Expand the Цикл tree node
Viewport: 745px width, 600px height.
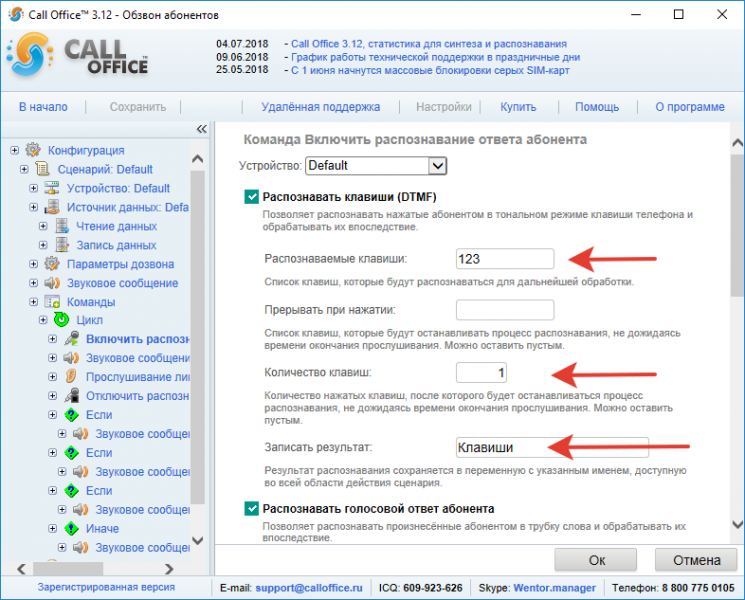click(x=43, y=320)
